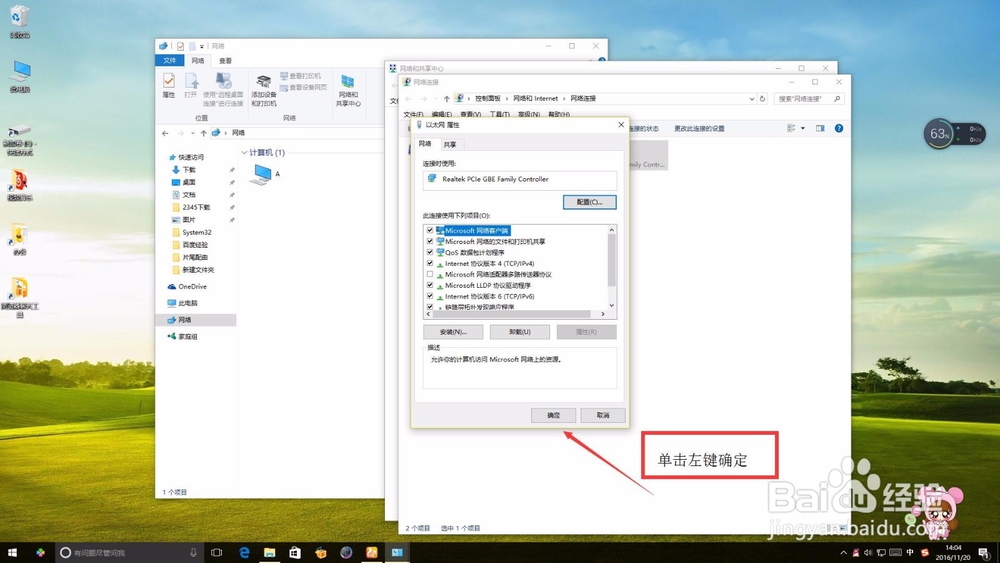Click 控制面板 in the 网络连接 breadcrumb

[488, 99]
